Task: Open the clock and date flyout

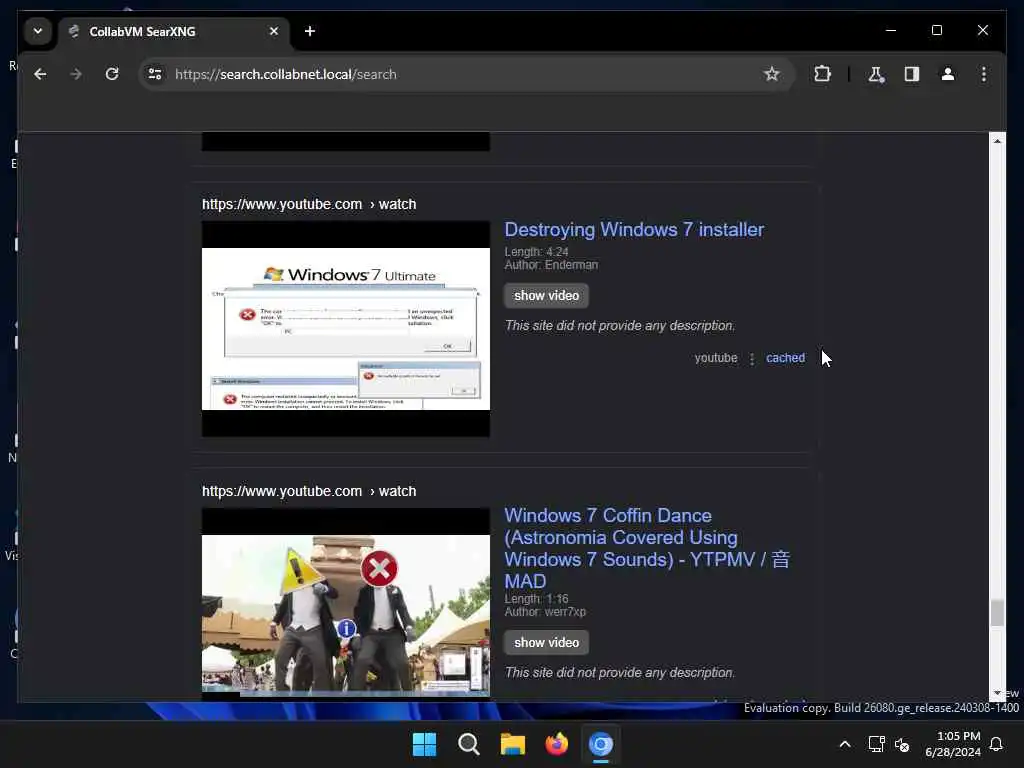Action: point(953,744)
